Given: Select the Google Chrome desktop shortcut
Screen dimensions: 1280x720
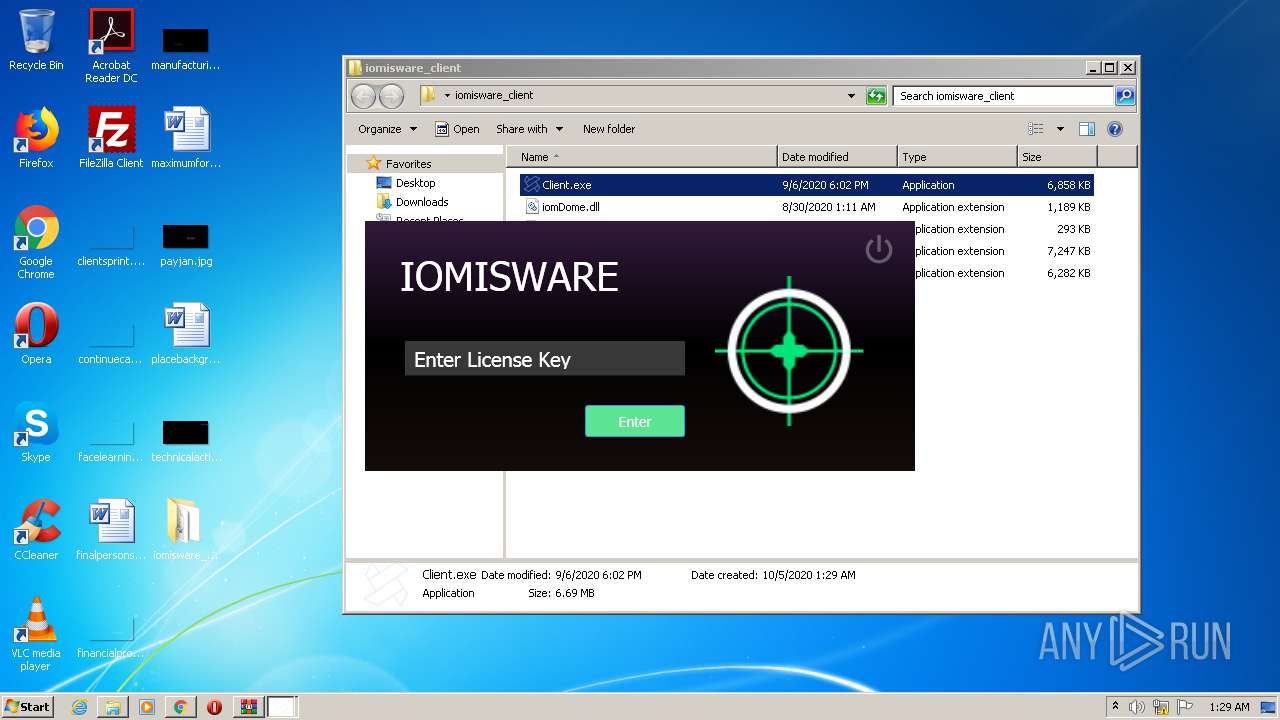Looking at the screenshot, I should coord(36,243).
